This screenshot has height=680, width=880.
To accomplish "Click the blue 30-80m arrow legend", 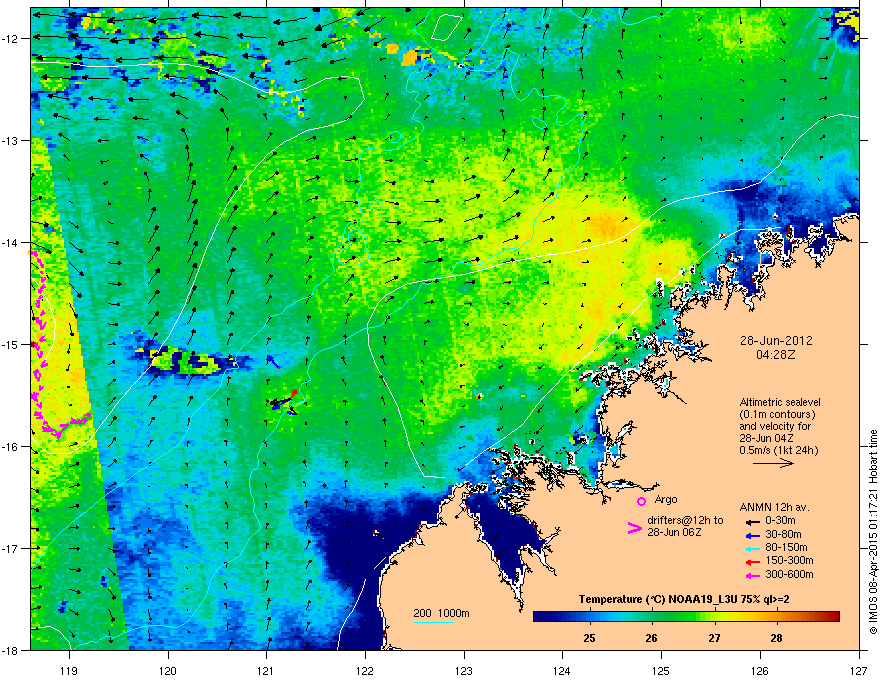I will click(x=752, y=535).
